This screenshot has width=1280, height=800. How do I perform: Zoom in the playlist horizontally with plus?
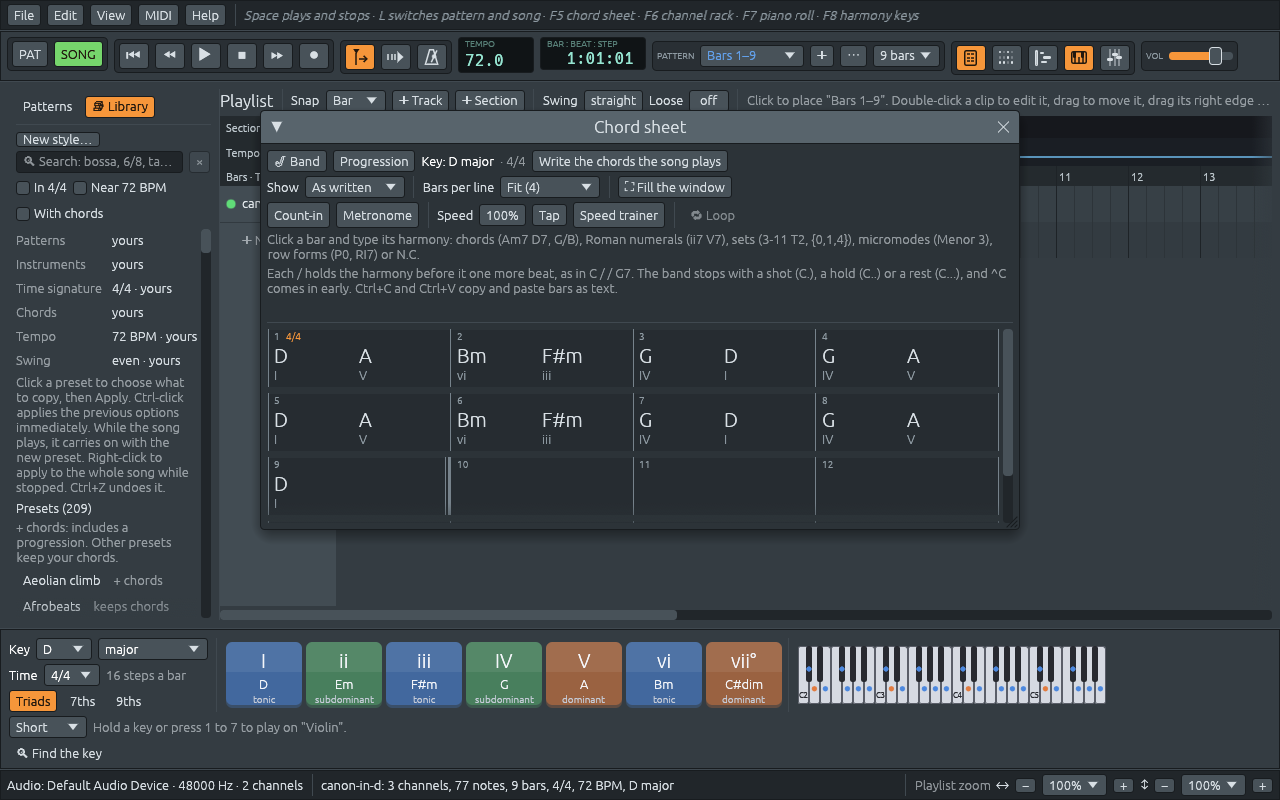coord(1123,786)
